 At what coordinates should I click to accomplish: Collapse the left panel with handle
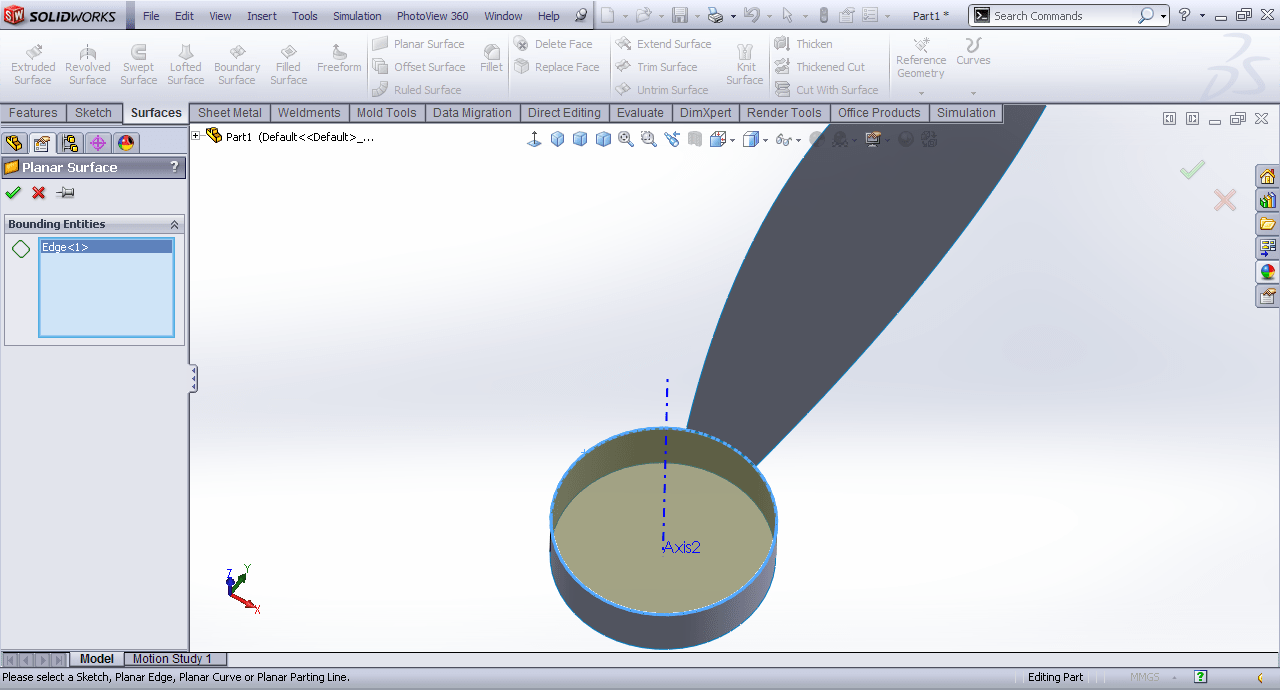[x=193, y=379]
